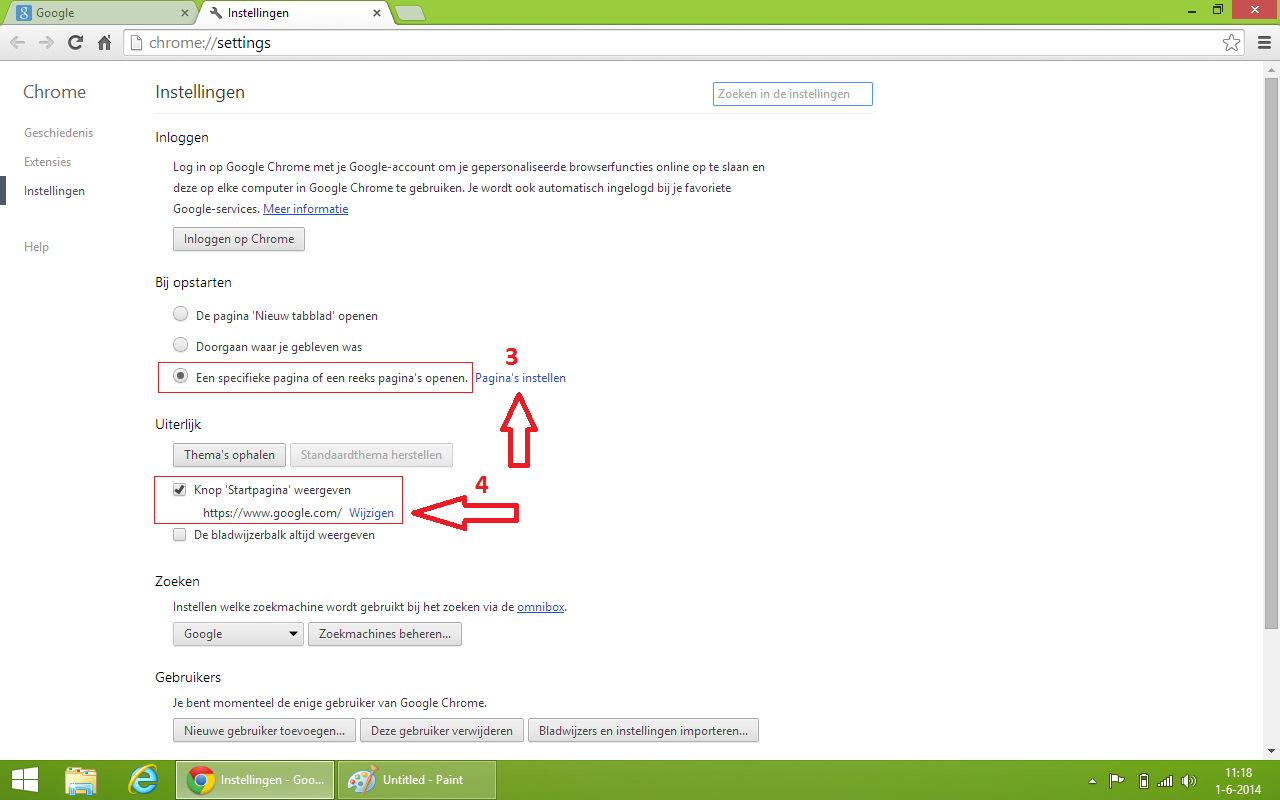Viewport: 1280px width, 800px height.
Task: Select 'Doorgaan waar je gebleven was' option
Action: tap(180, 346)
